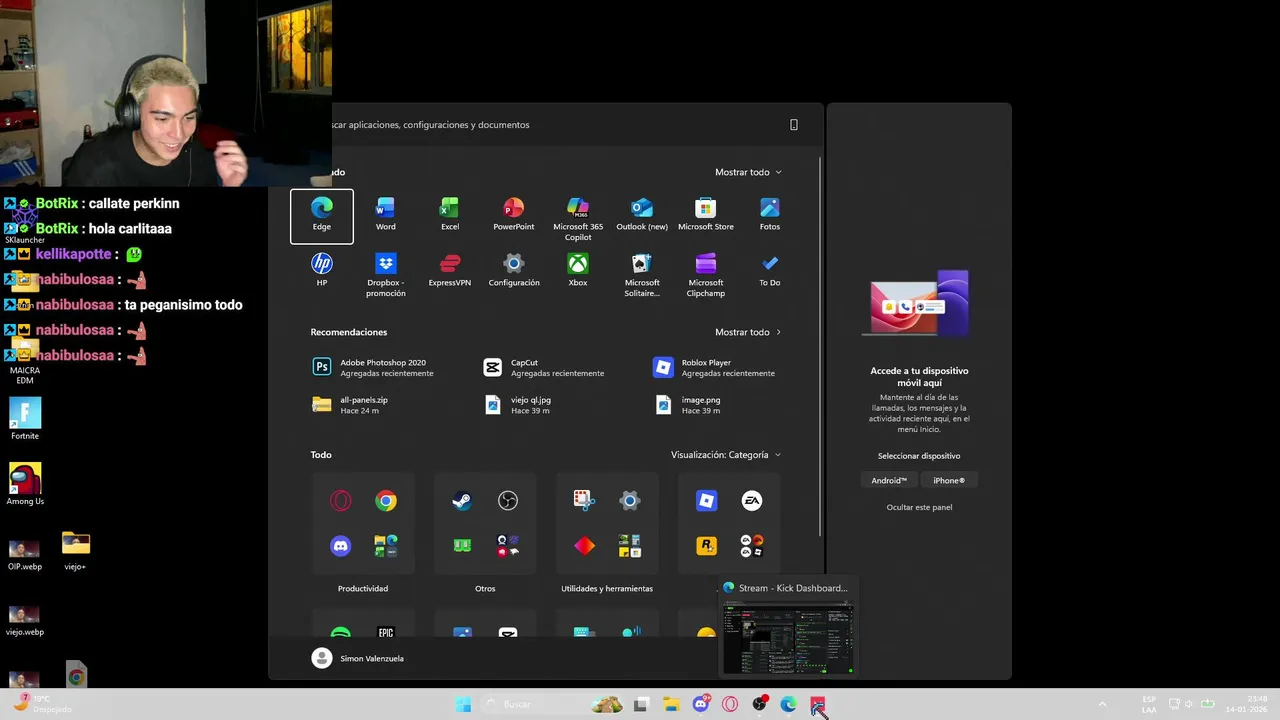Open File Explorer from the taskbar
This screenshot has height=720, width=1280.
point(671,704)
